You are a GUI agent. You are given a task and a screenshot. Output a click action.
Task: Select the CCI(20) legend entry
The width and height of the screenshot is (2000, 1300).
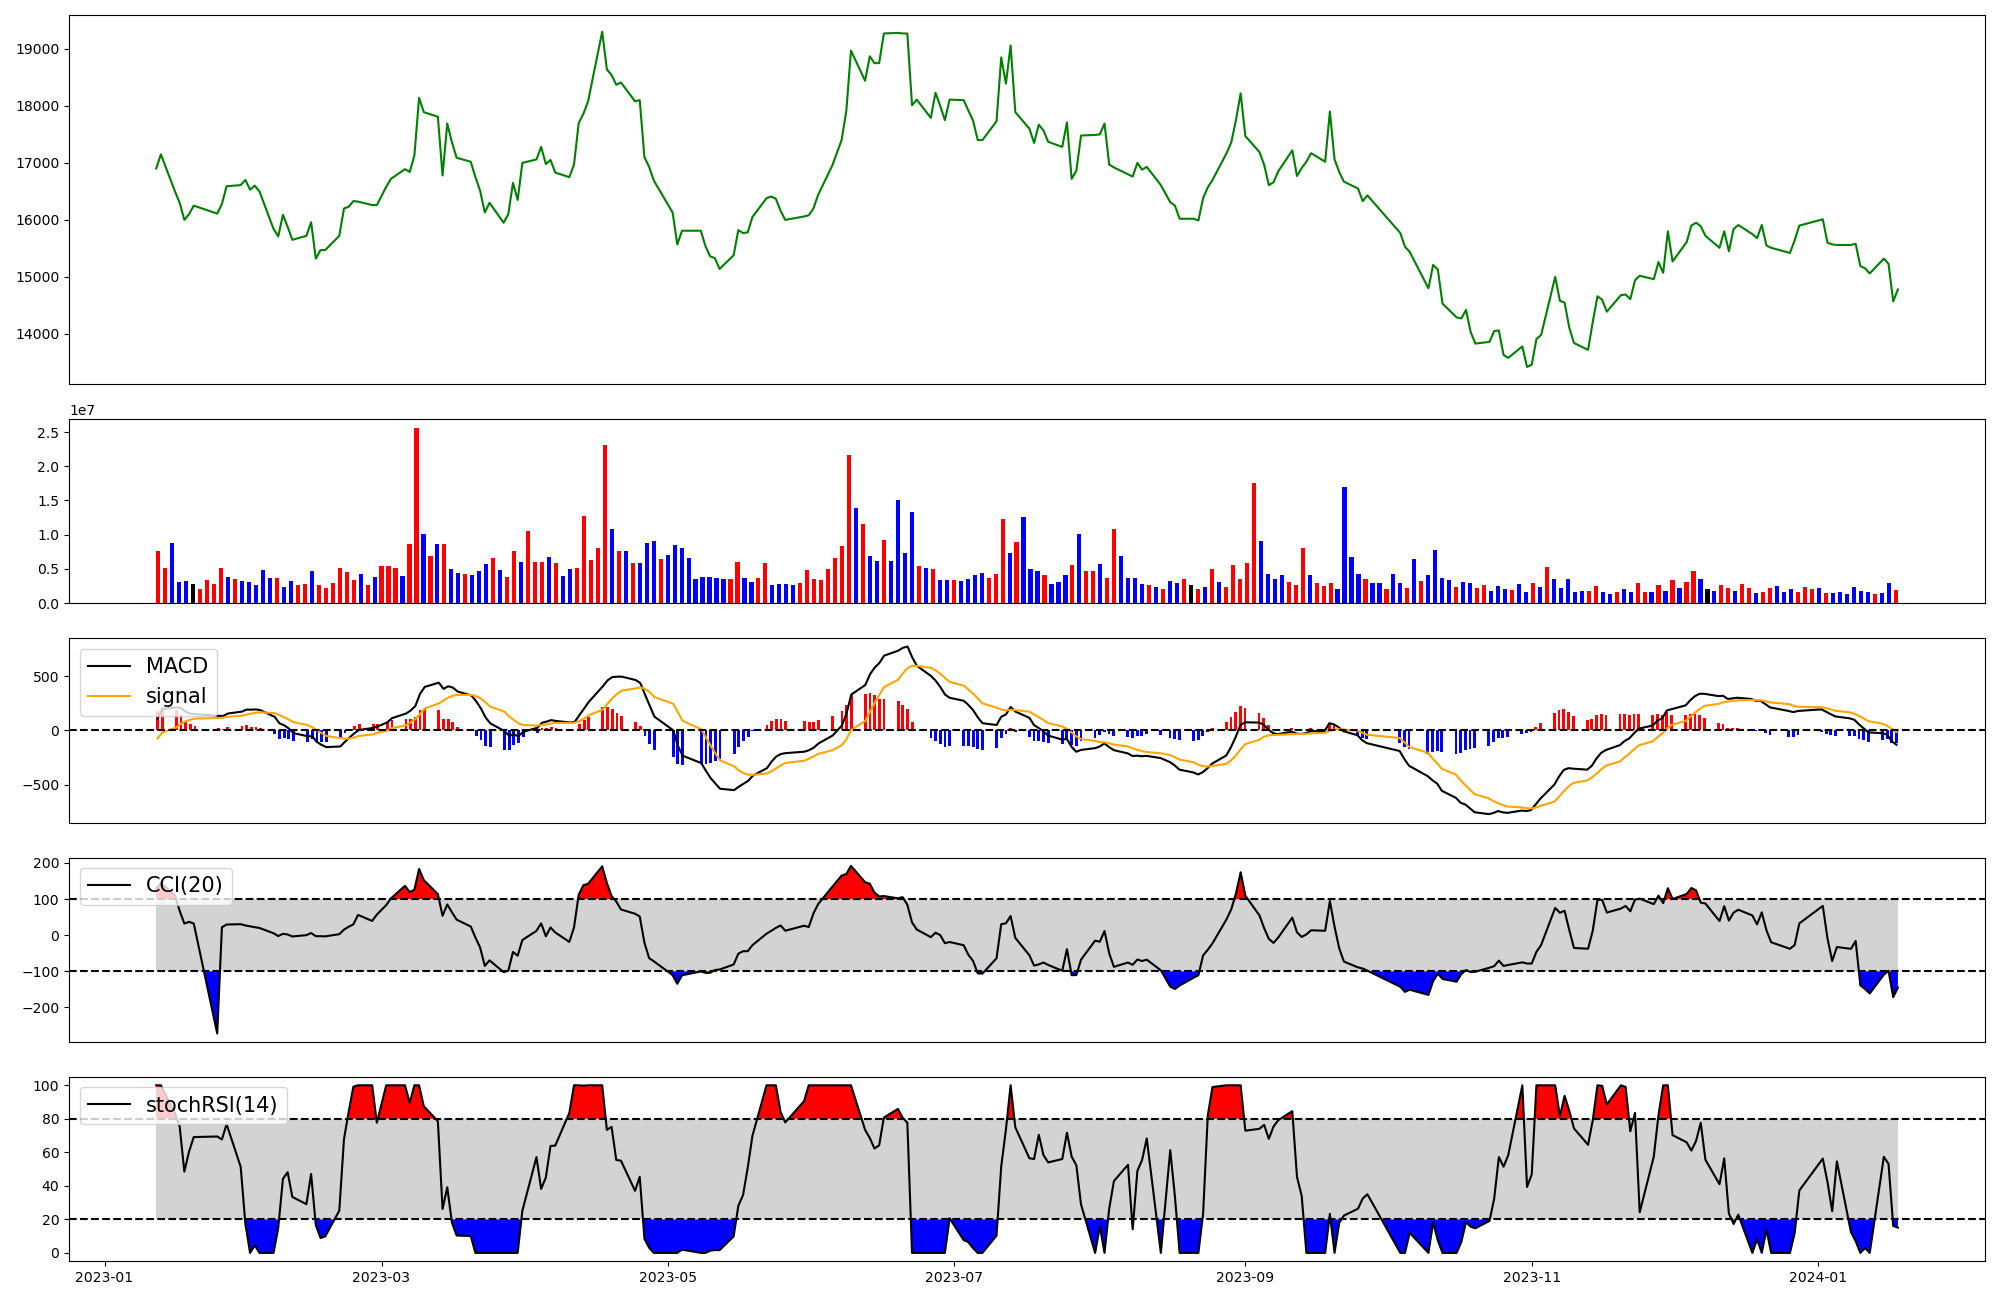[183, 885]
